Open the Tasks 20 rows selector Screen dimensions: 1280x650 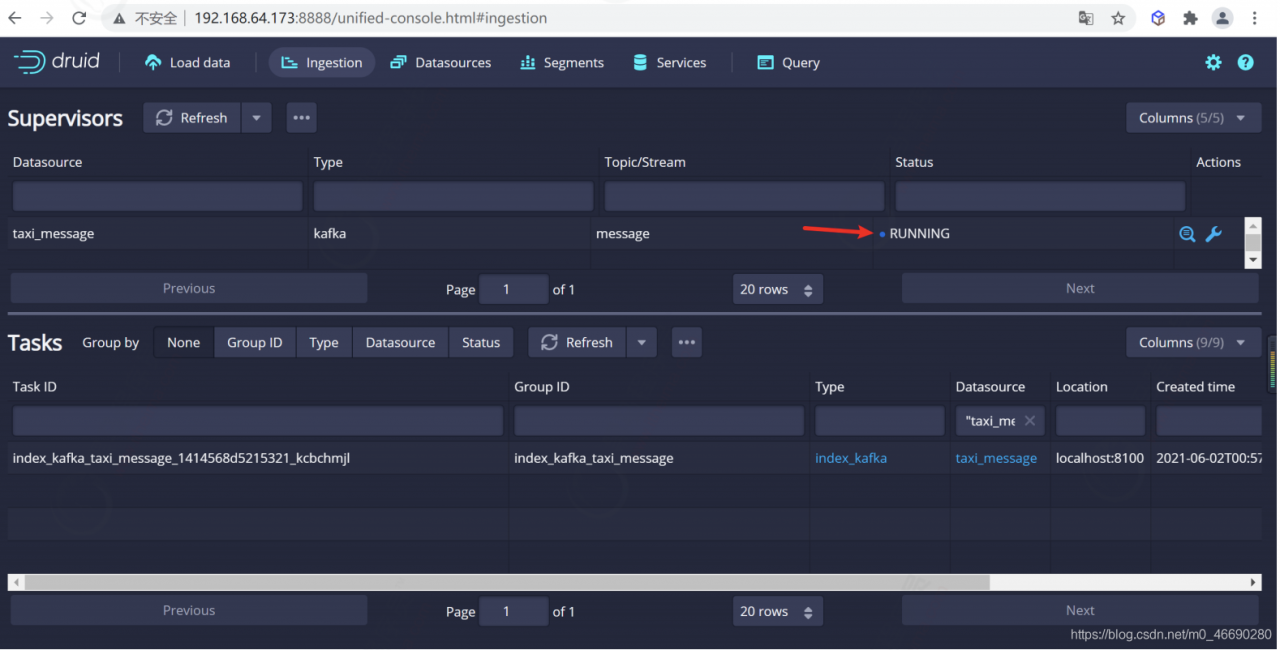[x=778, y=611]
